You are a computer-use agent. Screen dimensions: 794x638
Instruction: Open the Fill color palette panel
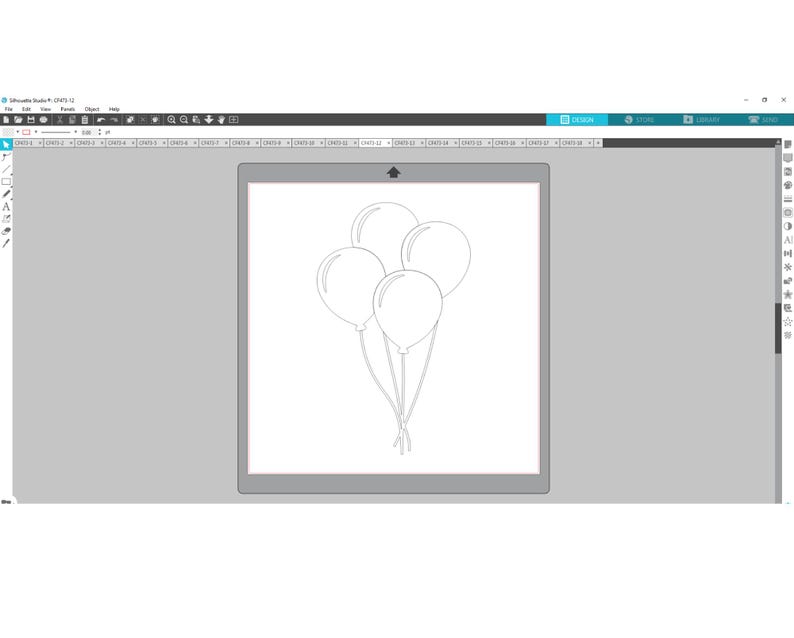[788, 185]
